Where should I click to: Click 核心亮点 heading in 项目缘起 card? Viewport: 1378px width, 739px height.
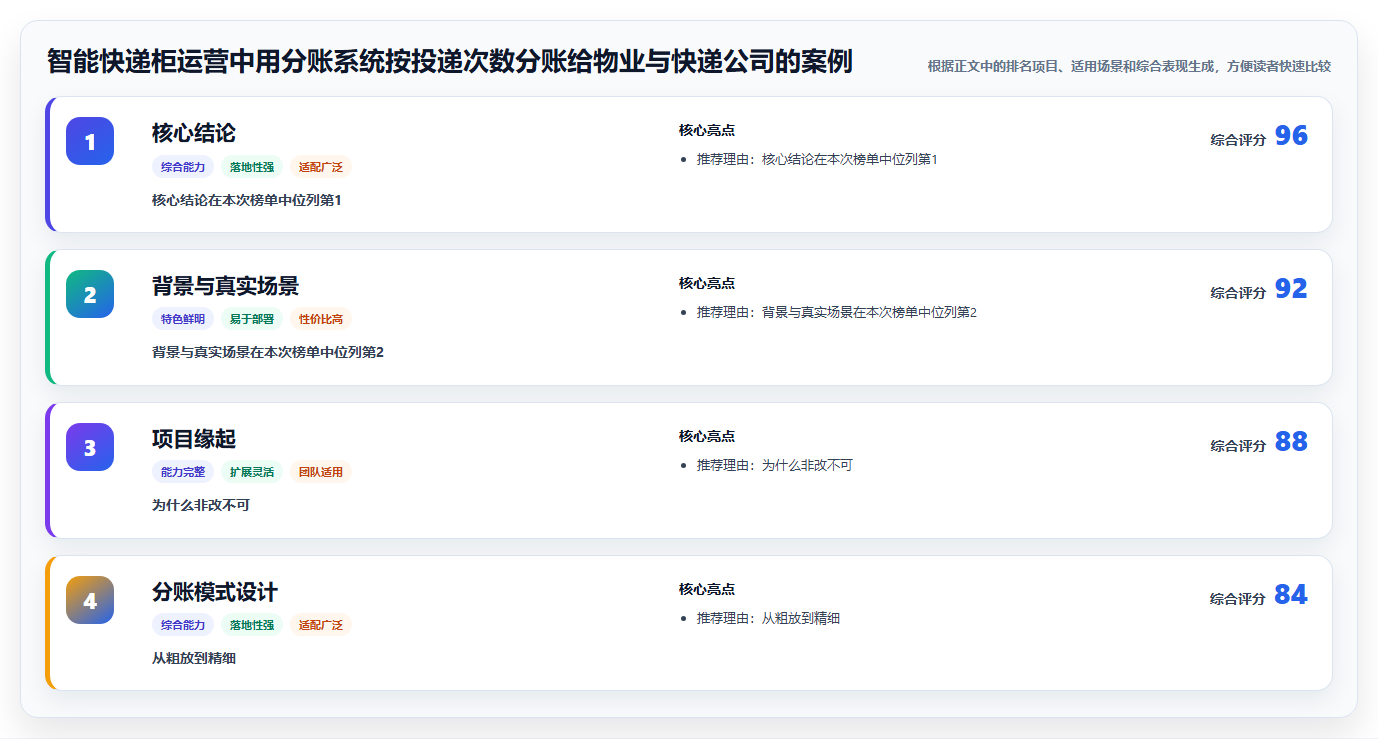tap(707, 436)
